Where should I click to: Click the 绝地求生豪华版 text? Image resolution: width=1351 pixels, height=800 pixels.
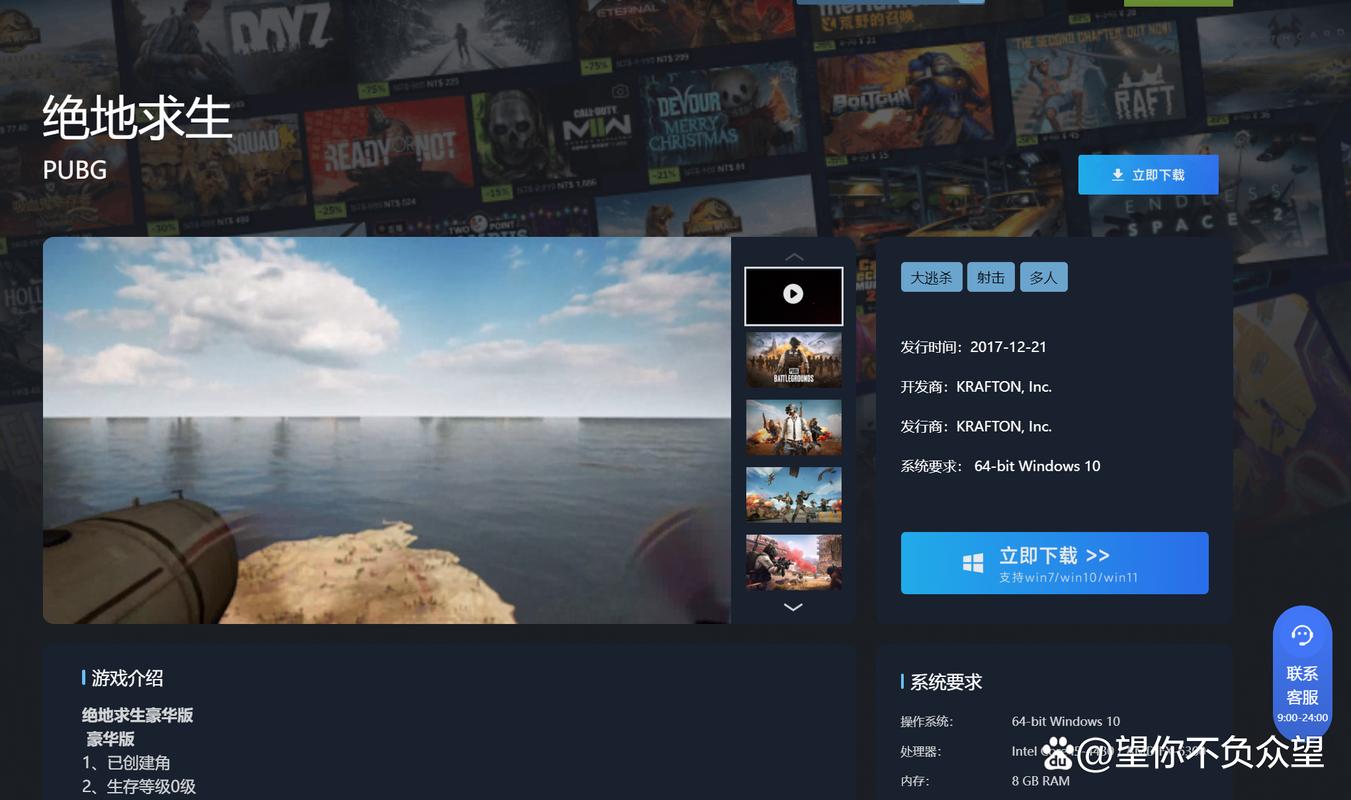point(137,715)
